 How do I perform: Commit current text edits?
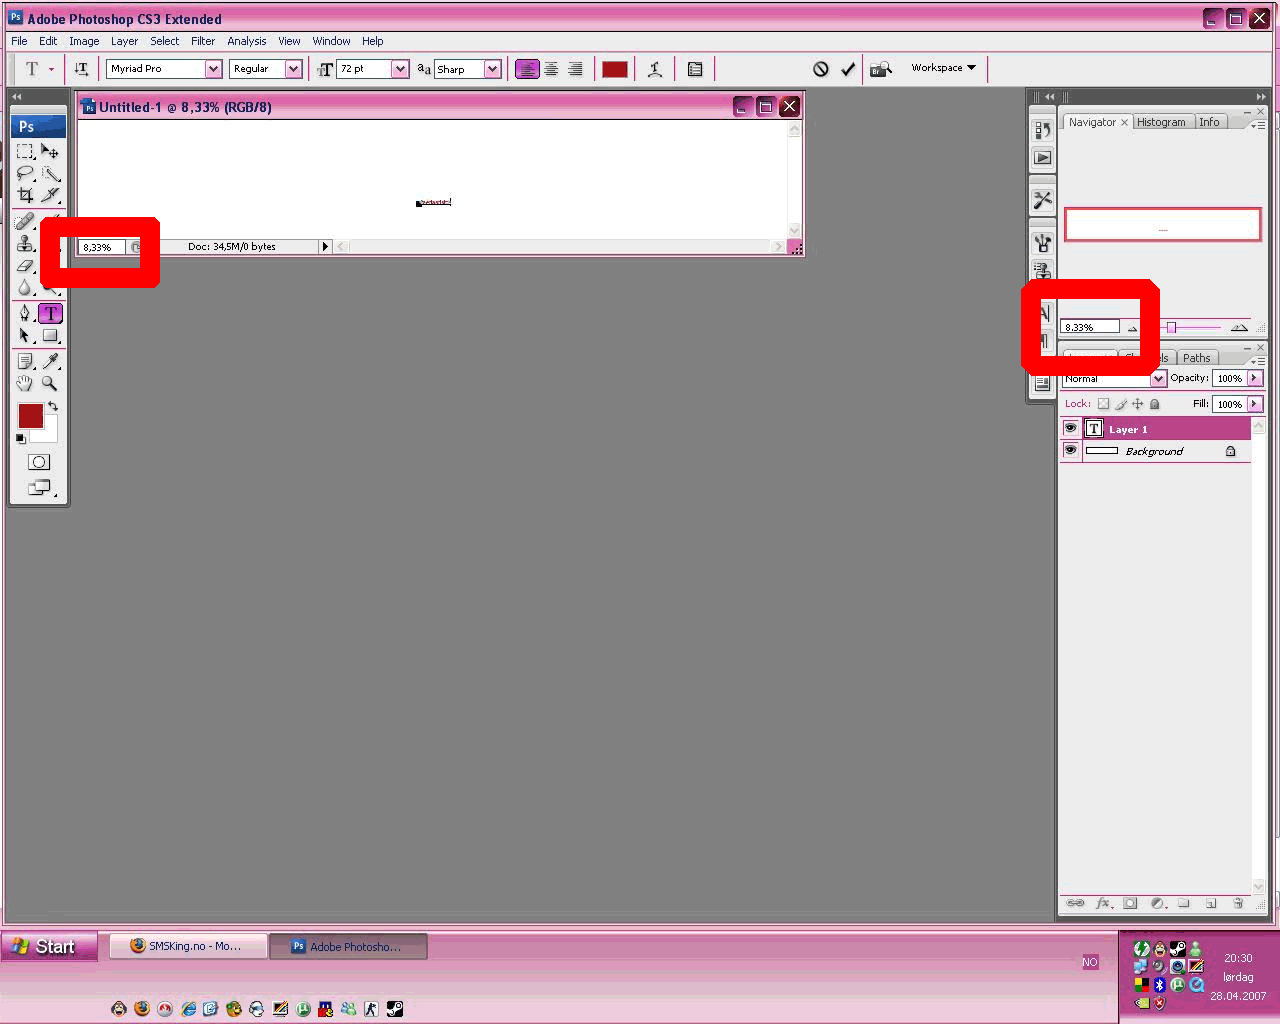[x=848, y=69]
